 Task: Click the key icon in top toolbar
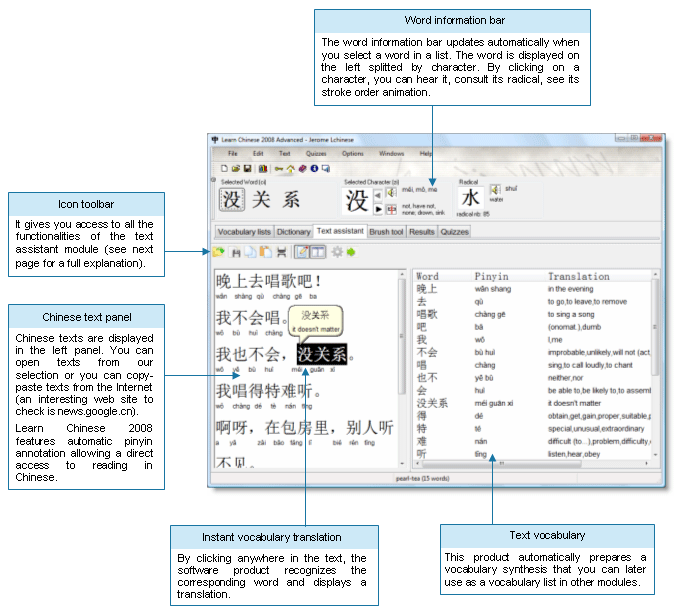click(x=278, y=168)
